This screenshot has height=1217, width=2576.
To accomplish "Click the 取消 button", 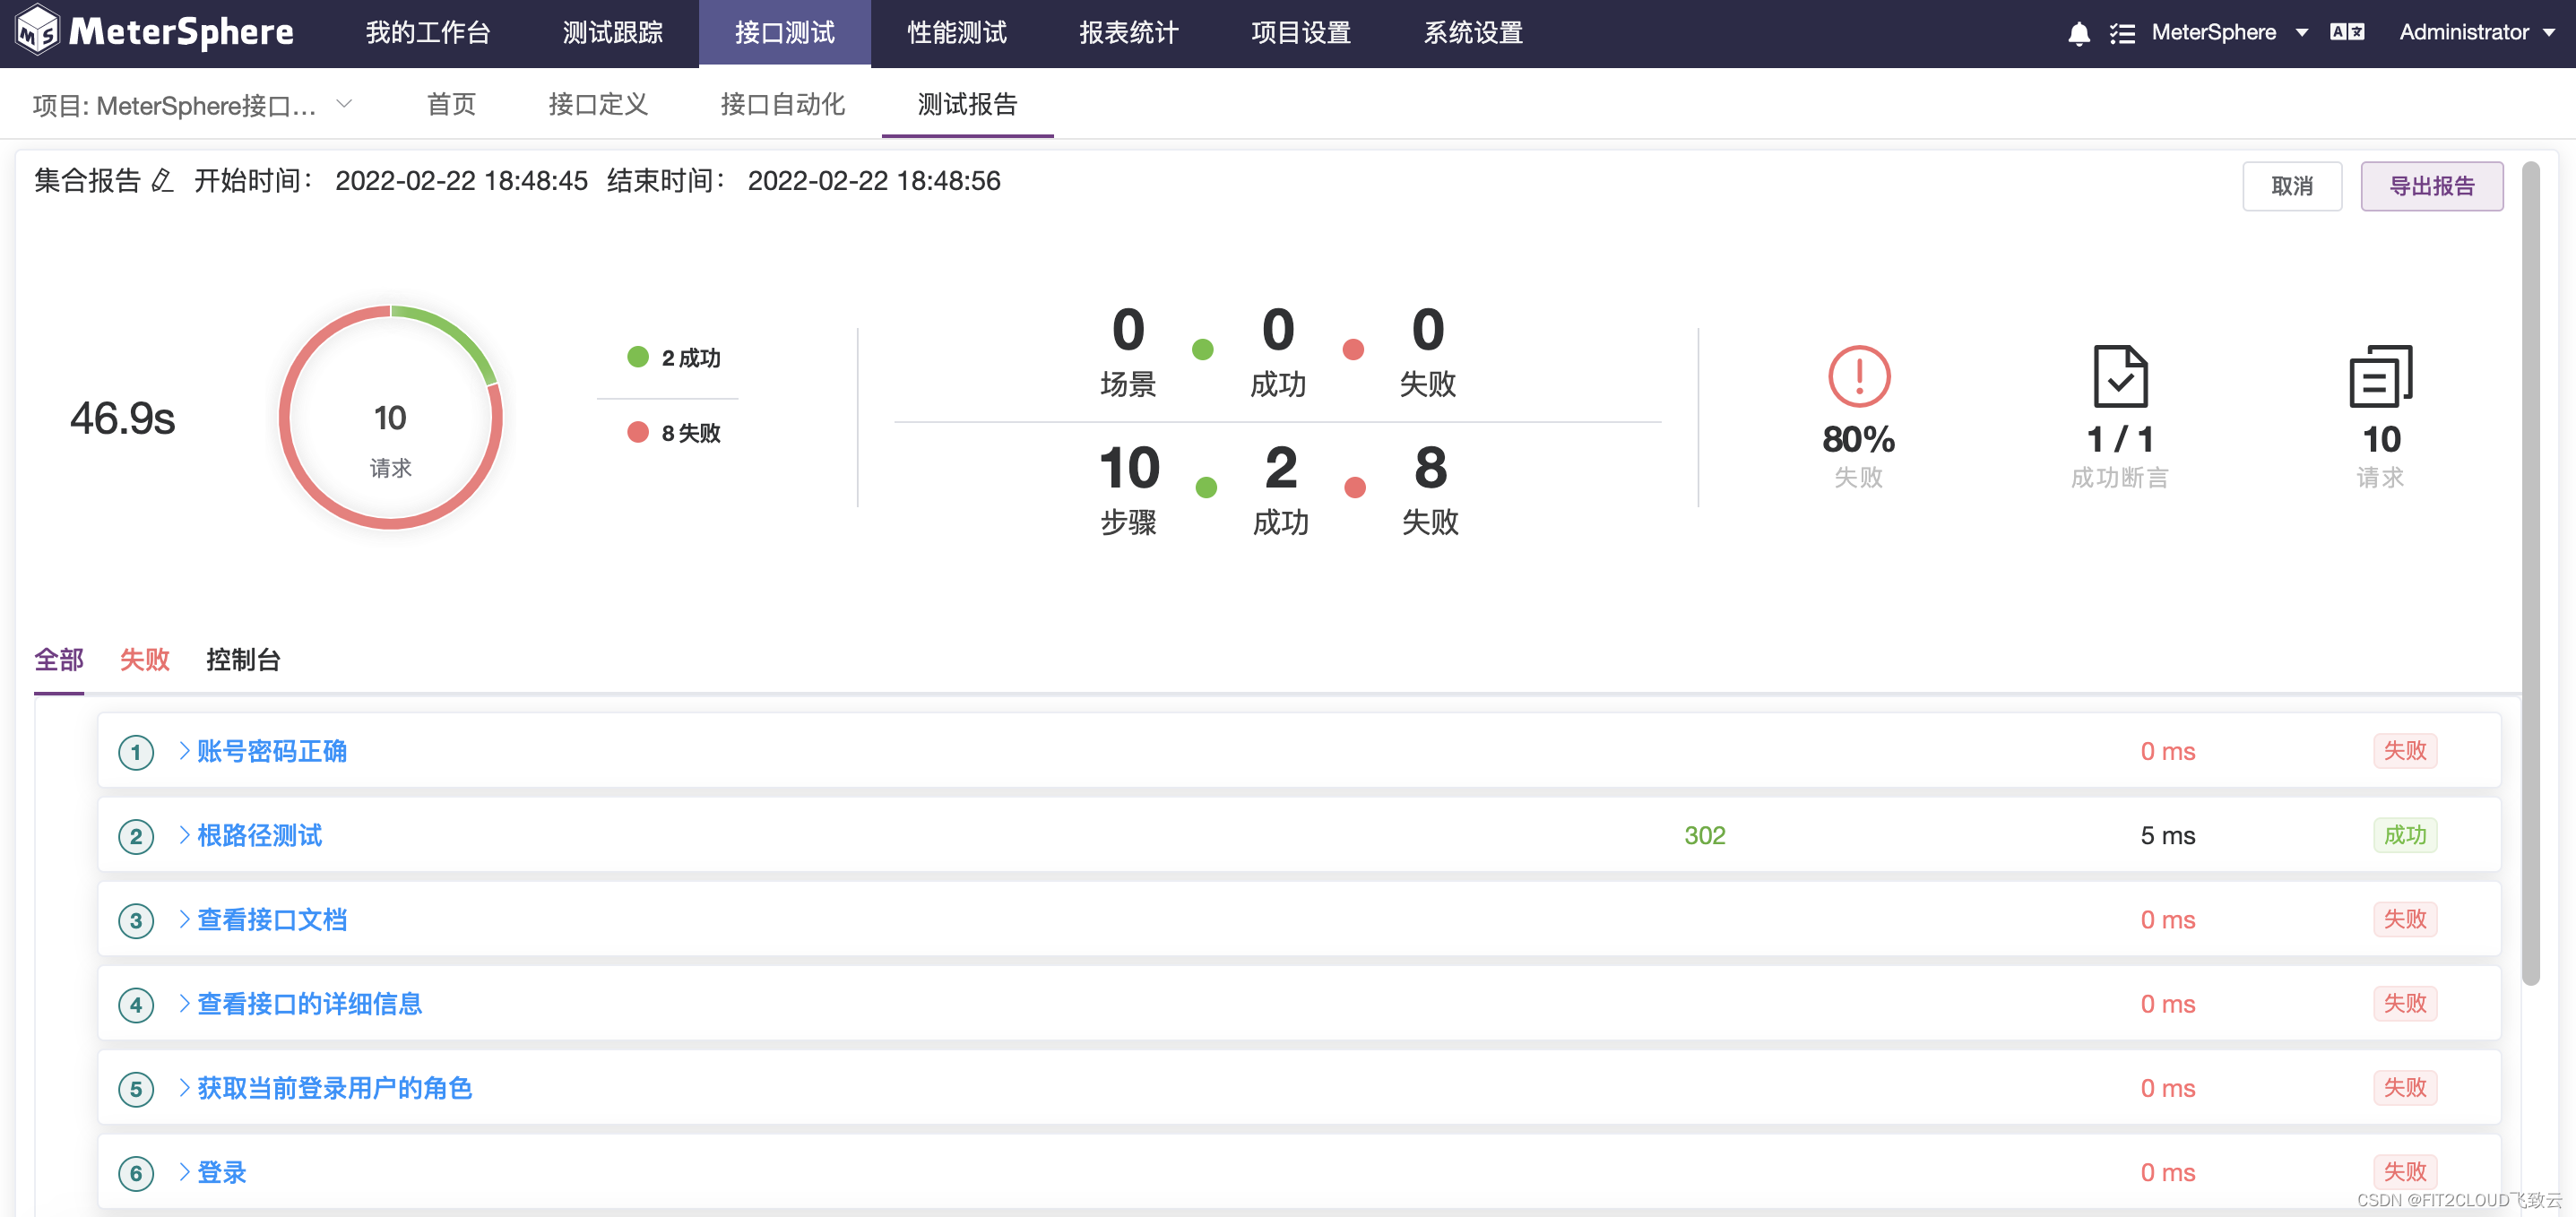I will tap(2291, 186).
